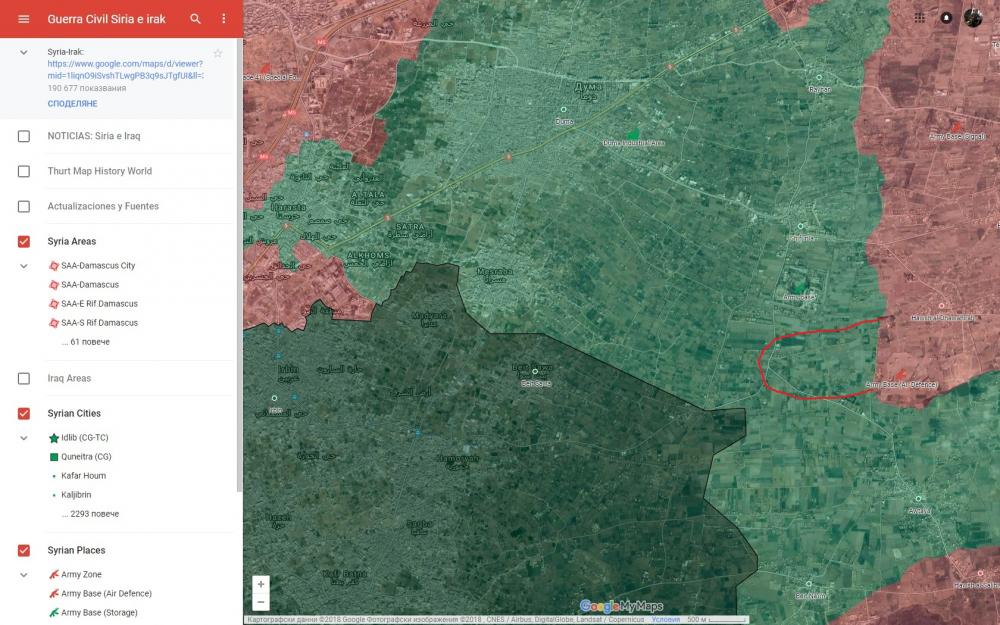Viewport: 1000px width, 625px height.
Task: Click the SAA-S Rif Damascus layer icon
Action: 54,323
